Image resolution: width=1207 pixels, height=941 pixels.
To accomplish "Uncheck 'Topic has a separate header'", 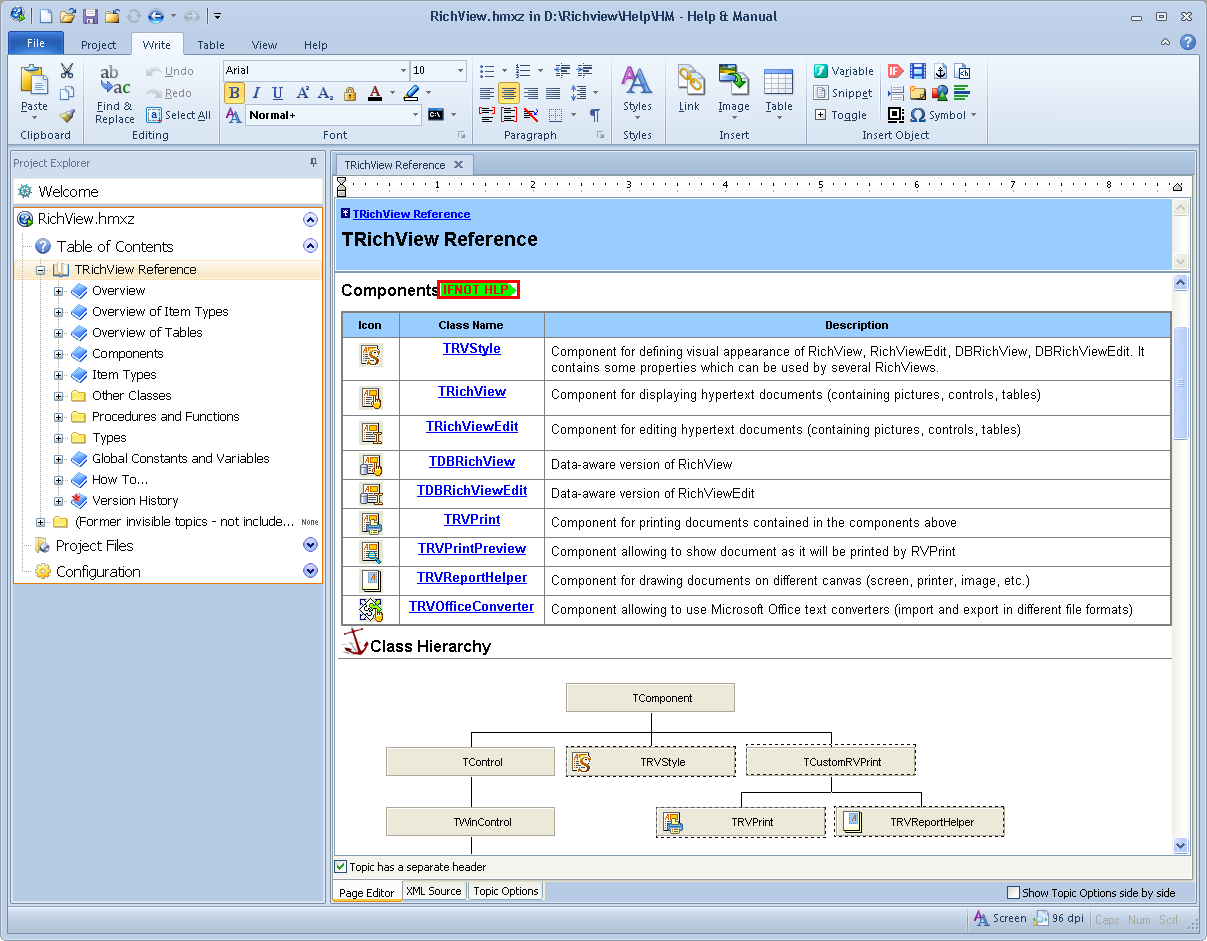I will 341,867.
